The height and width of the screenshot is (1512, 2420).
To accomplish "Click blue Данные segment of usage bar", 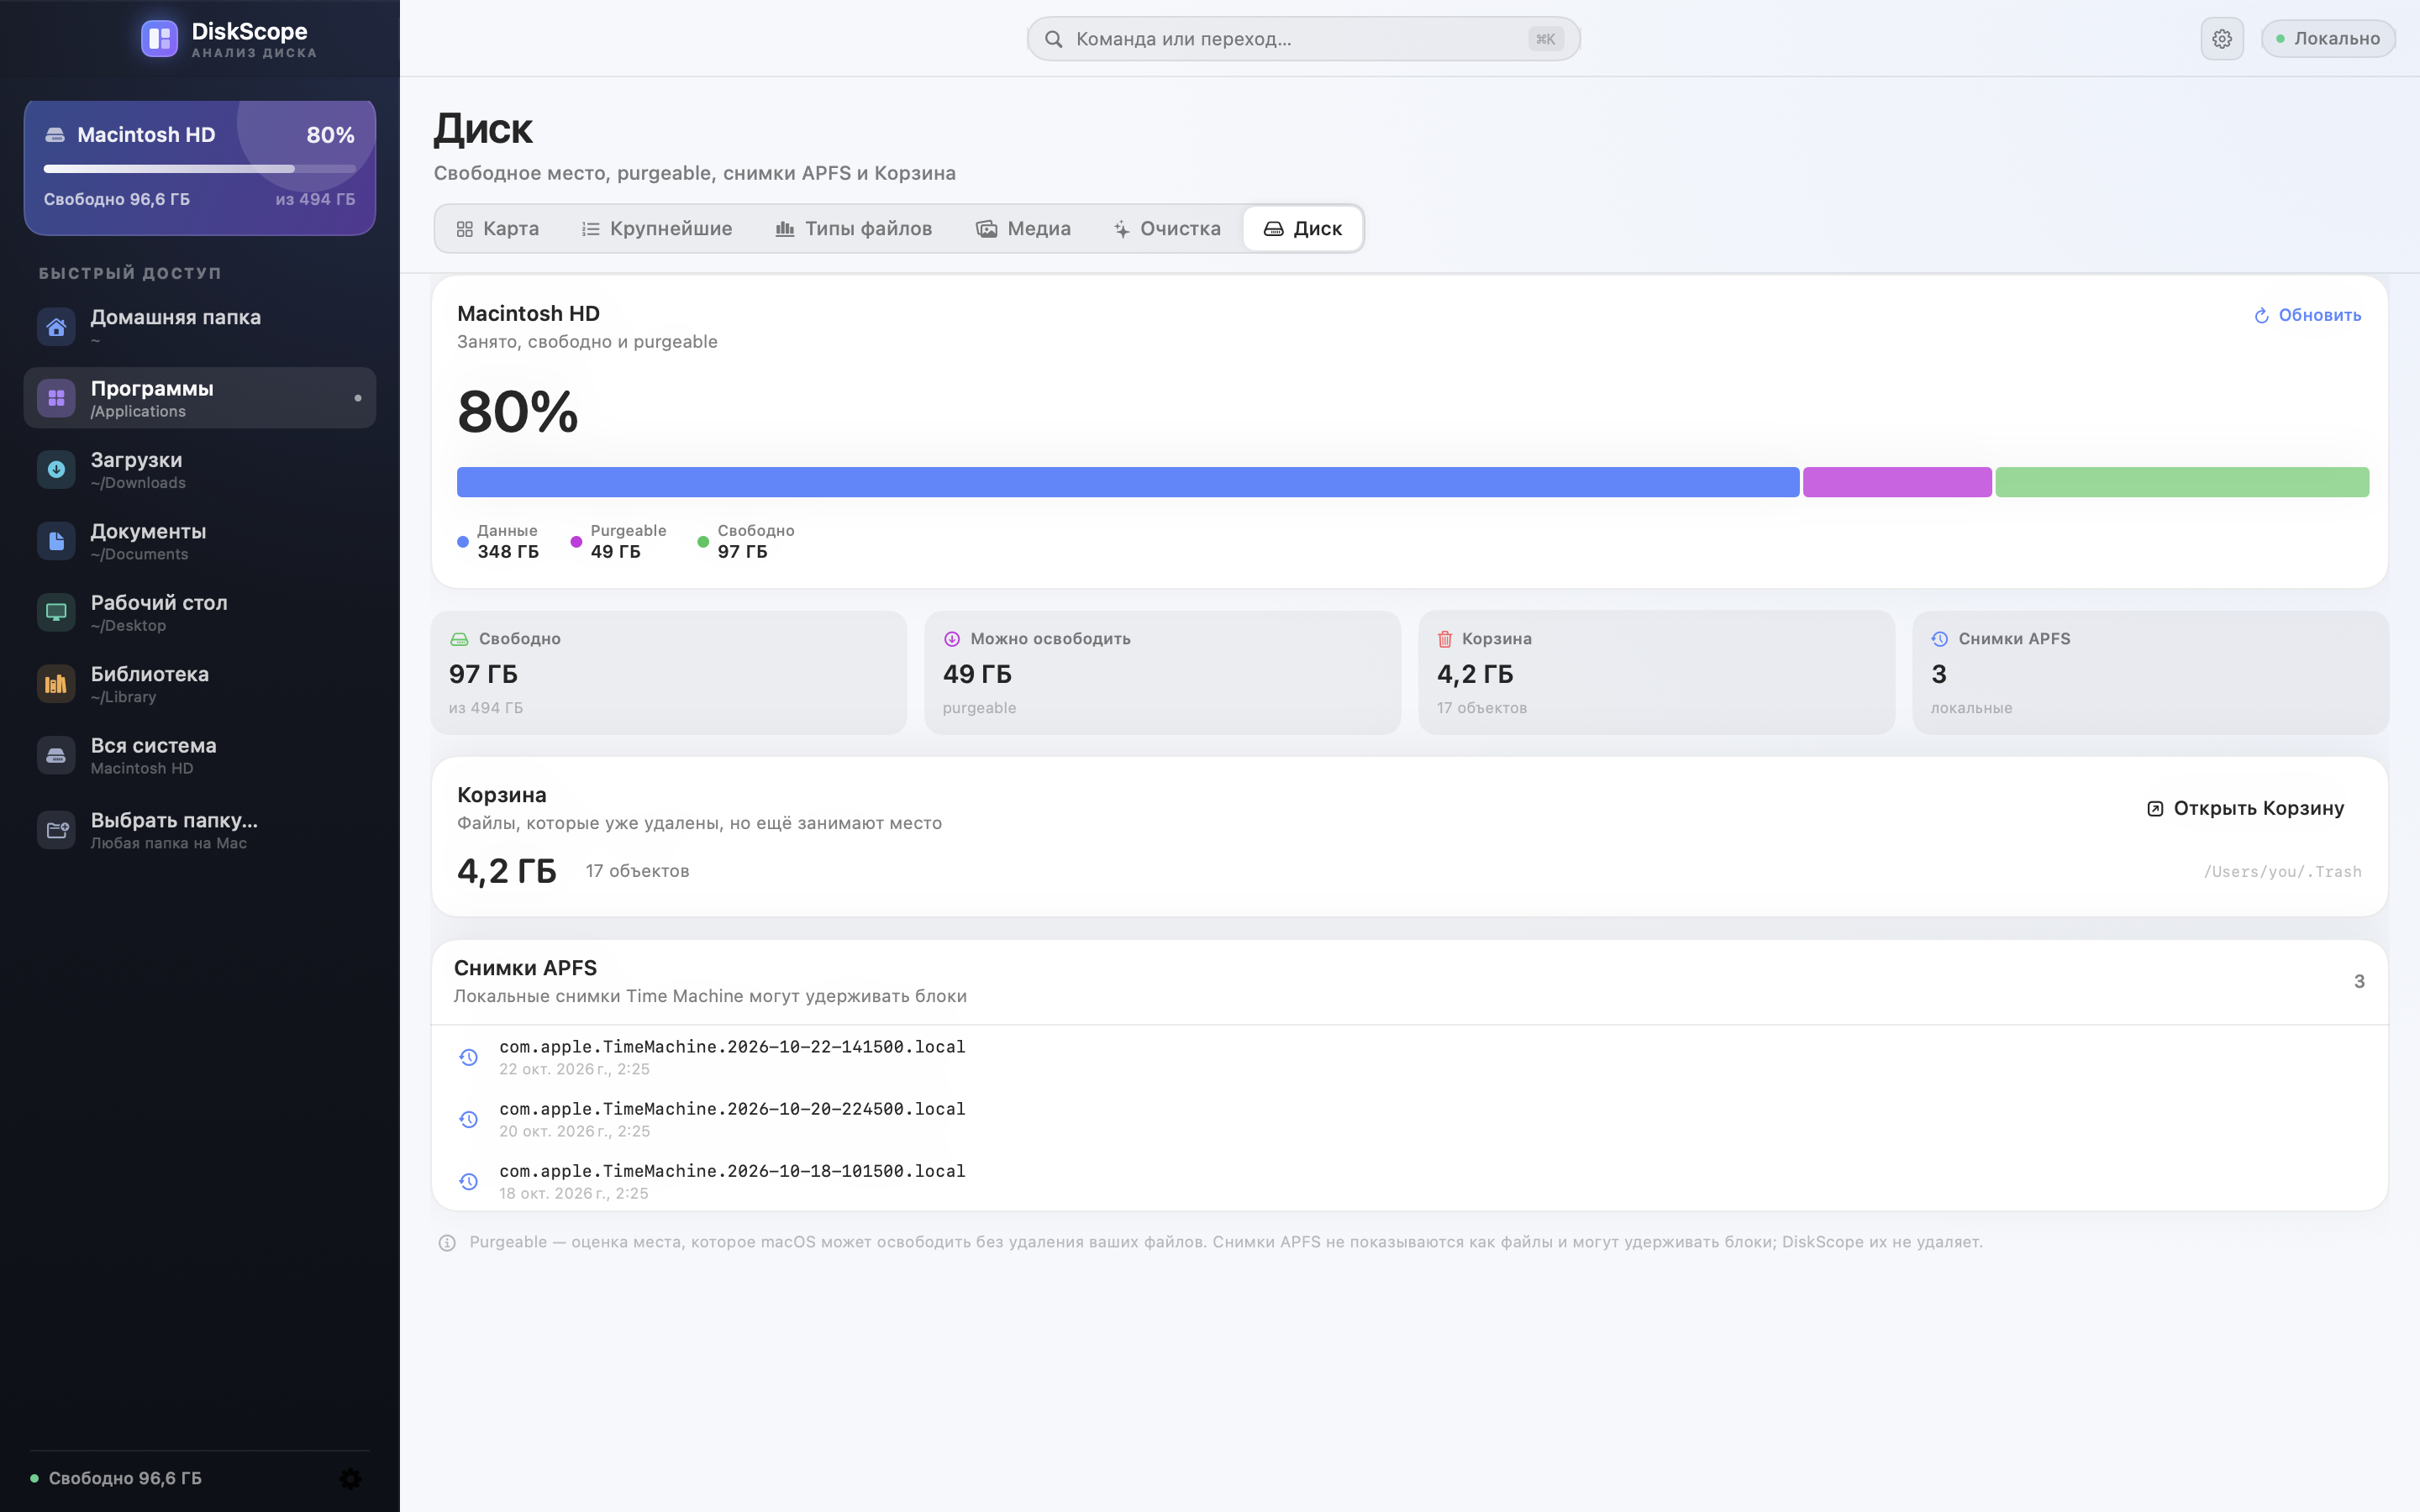I will (1128, 482).
